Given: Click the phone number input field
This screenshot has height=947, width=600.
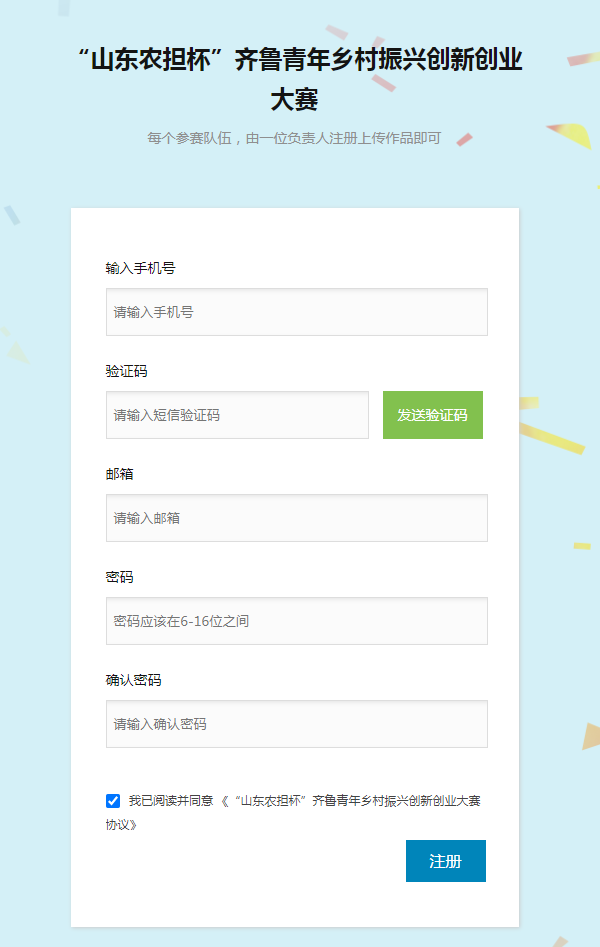Looking at the screenshot, I should tap(296, 312).
